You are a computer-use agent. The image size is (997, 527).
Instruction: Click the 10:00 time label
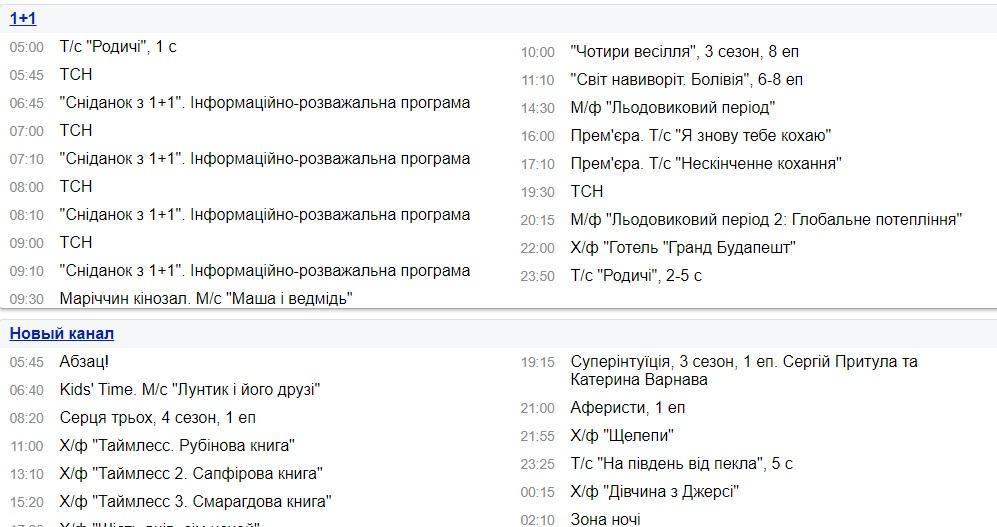[538, 52]
